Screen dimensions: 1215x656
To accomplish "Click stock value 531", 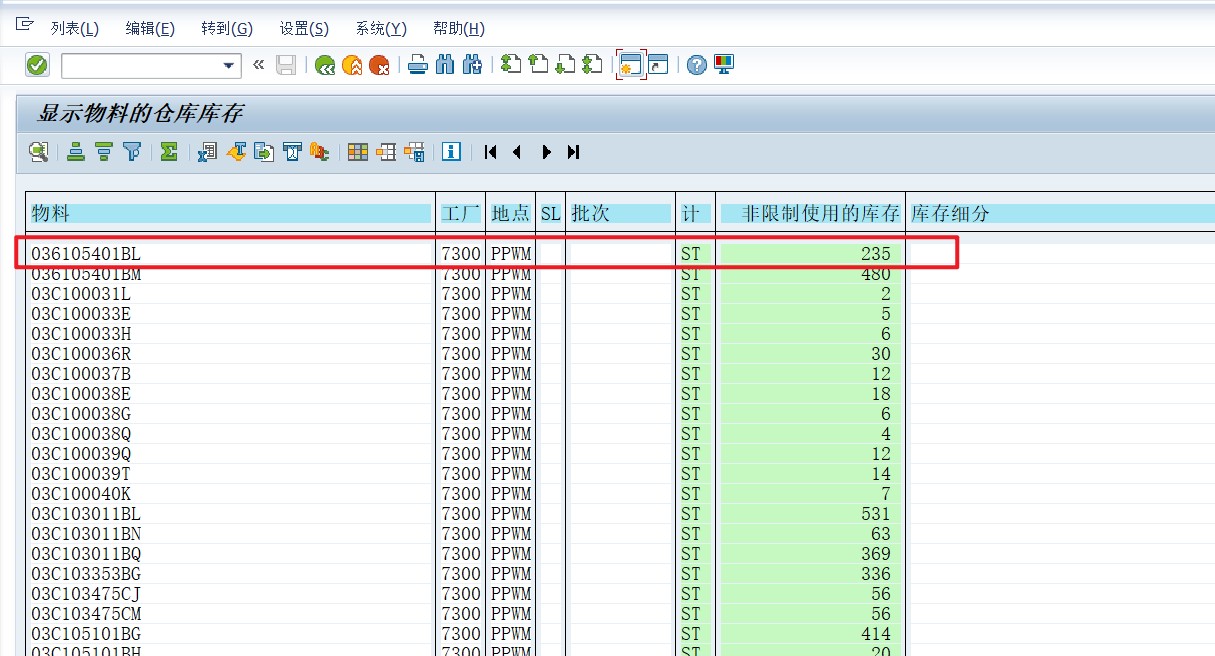I will point(875,514).
